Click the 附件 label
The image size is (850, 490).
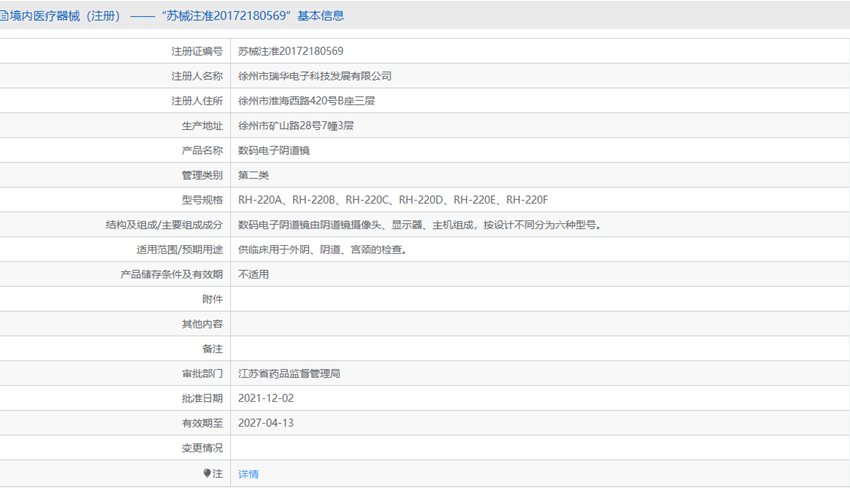[x=212, y=299]
